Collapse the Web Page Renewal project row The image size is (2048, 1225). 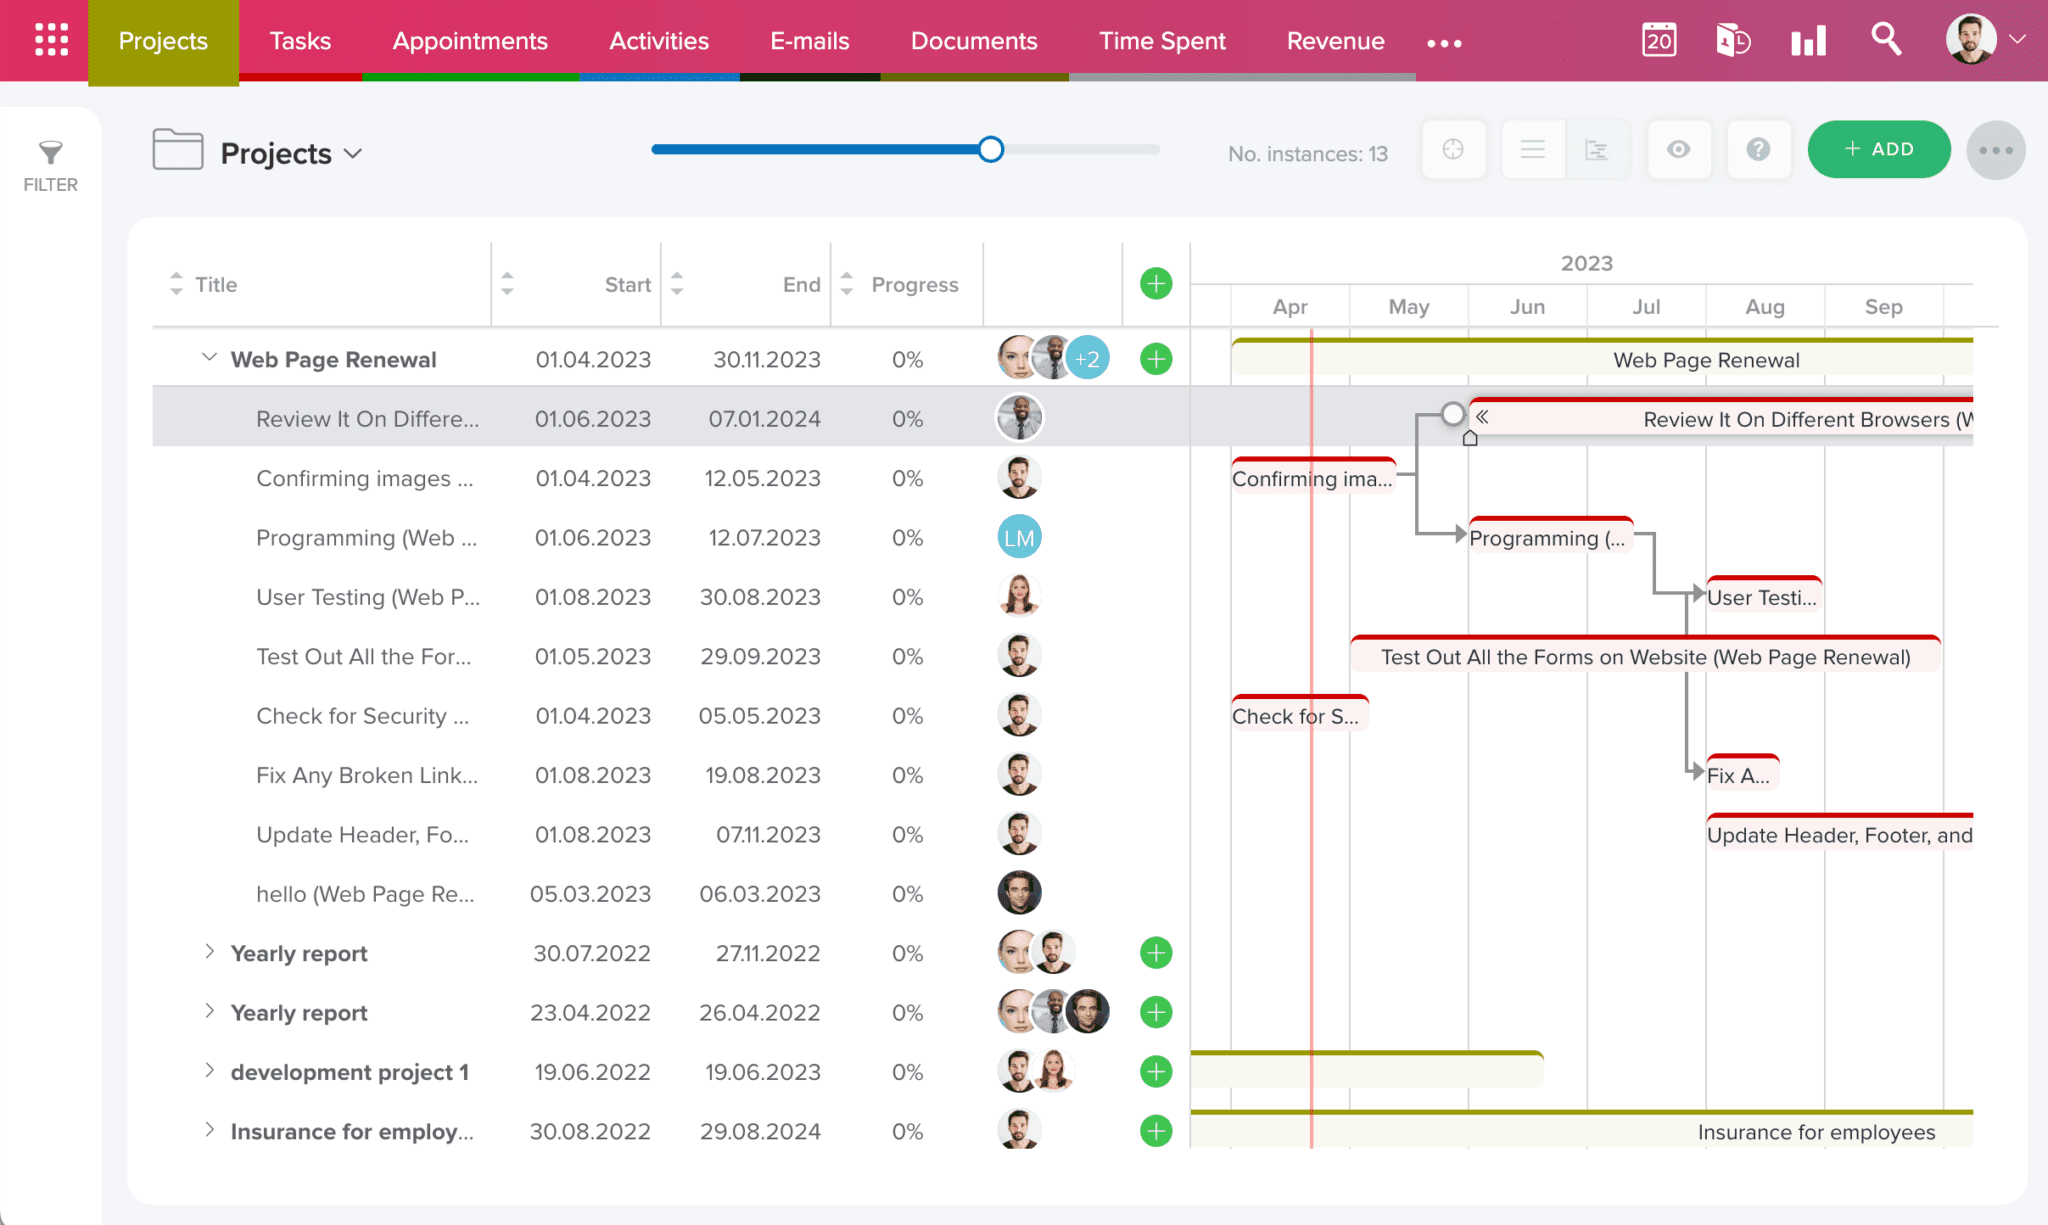tap(209, 358)
